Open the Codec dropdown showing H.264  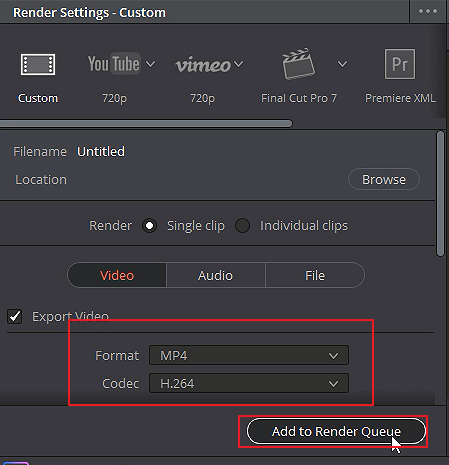tap(249, 383)
